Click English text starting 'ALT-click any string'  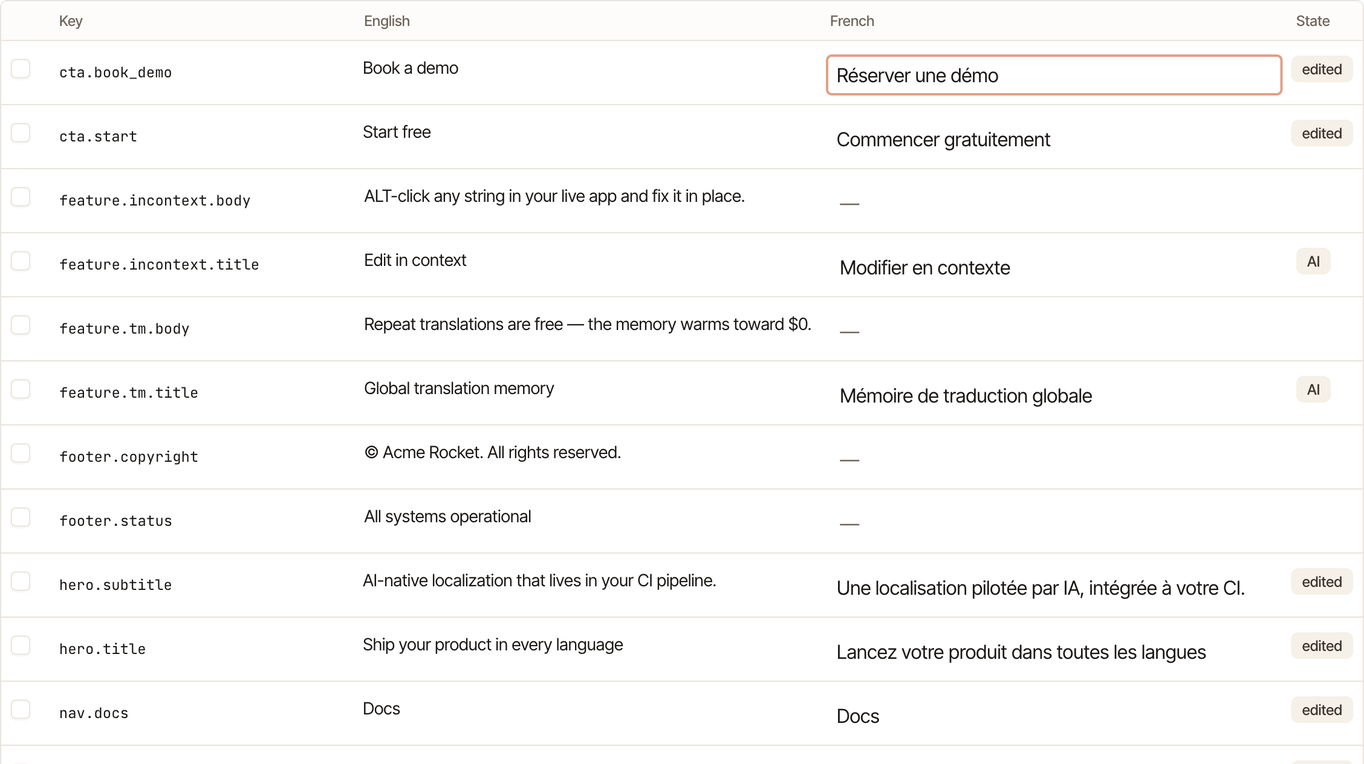coord(554,196)
